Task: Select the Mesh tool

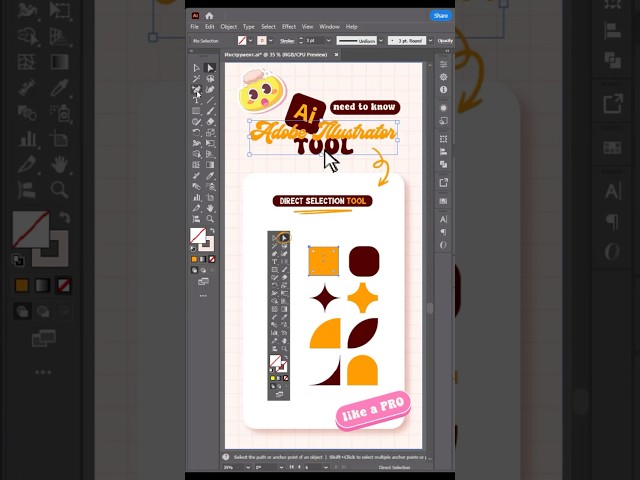Action: [196, 165]
